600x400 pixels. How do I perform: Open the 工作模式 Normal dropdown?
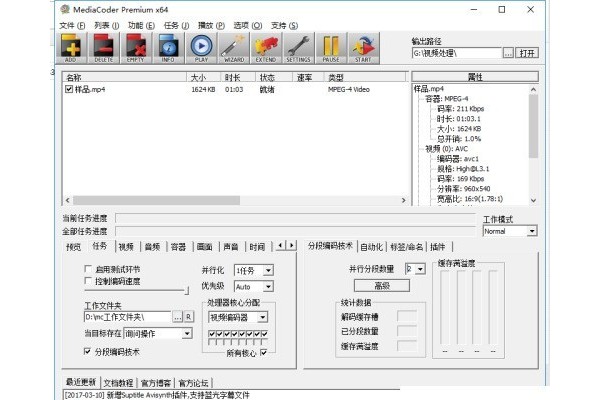(510, 231)
